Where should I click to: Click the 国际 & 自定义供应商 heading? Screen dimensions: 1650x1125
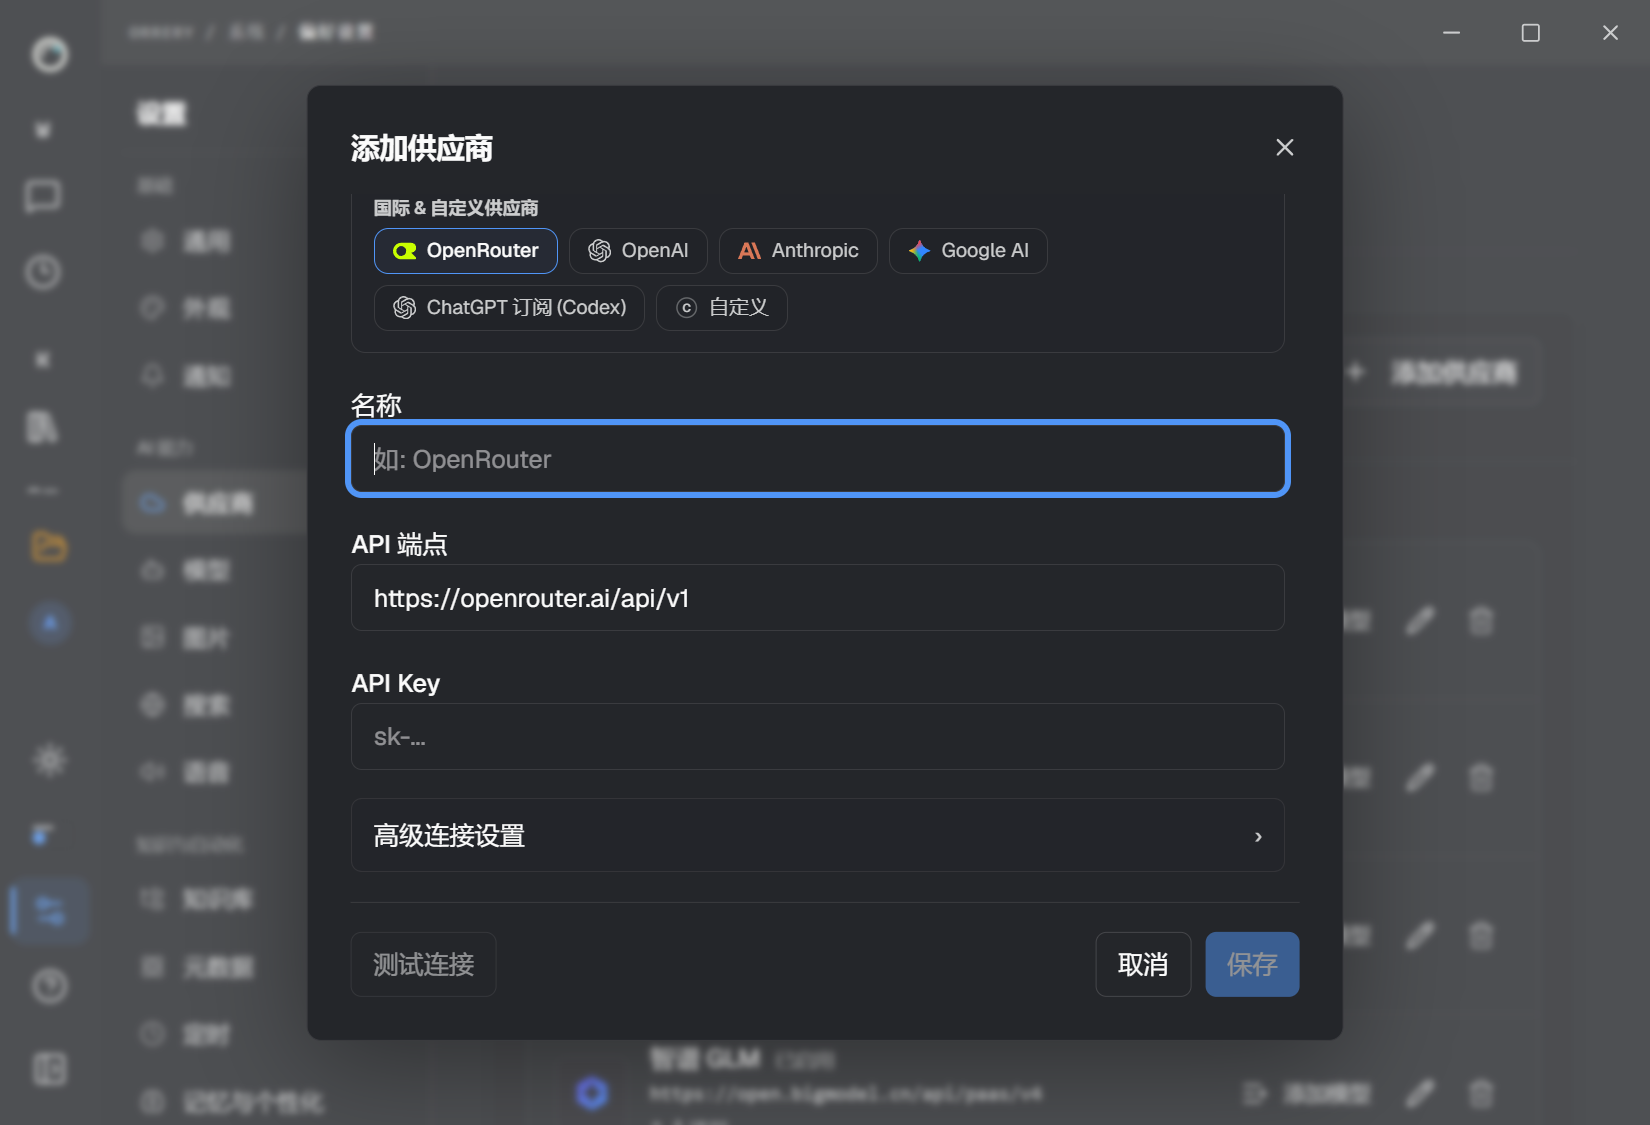[456, 208]
